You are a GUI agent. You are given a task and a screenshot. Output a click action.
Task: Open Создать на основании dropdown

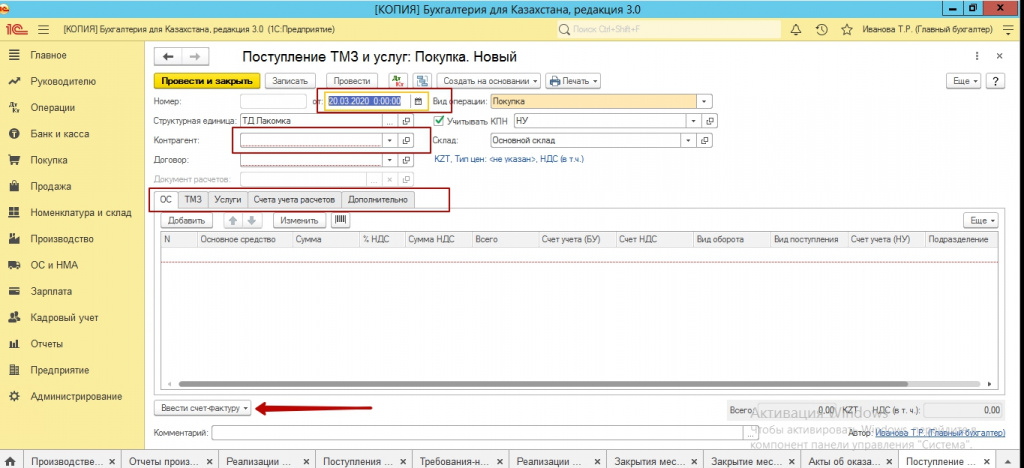coord(489,81)
